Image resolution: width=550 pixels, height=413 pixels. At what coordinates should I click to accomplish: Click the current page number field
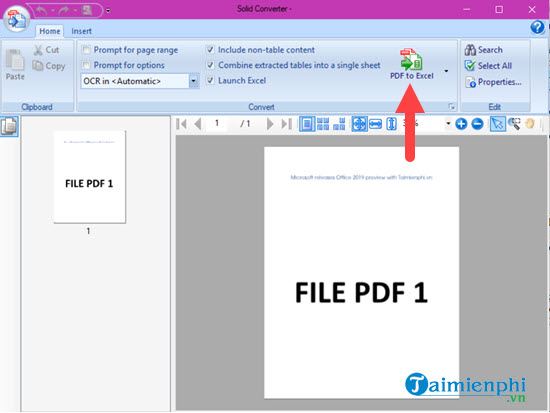pos(217,124)
